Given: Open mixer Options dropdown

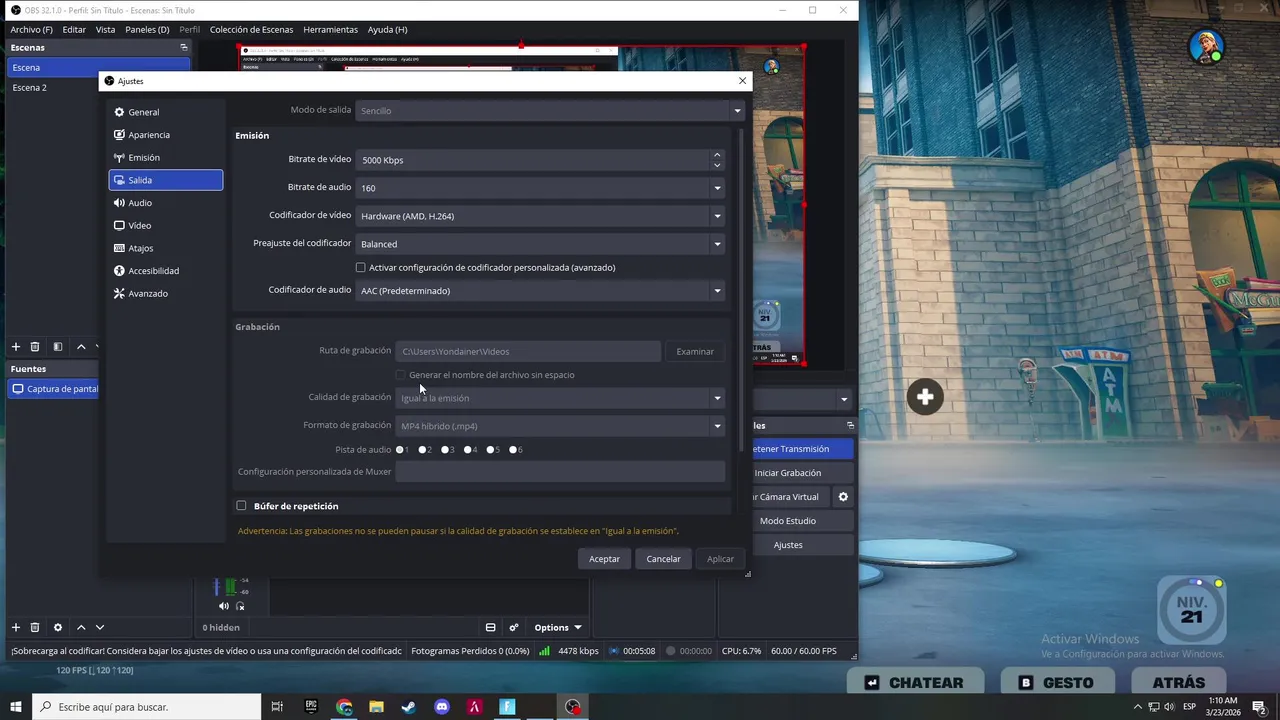Looking at the screenshot, I should (x=558, y=627).
